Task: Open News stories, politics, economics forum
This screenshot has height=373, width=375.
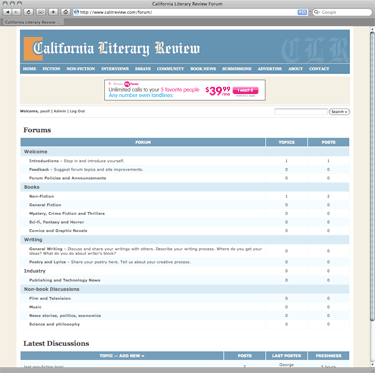Action: pos(65,316)
